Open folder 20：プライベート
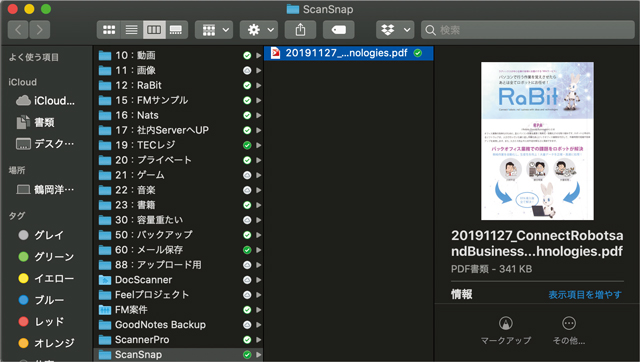The height and width of the screenshot is (362, 640). pos(178,160)
